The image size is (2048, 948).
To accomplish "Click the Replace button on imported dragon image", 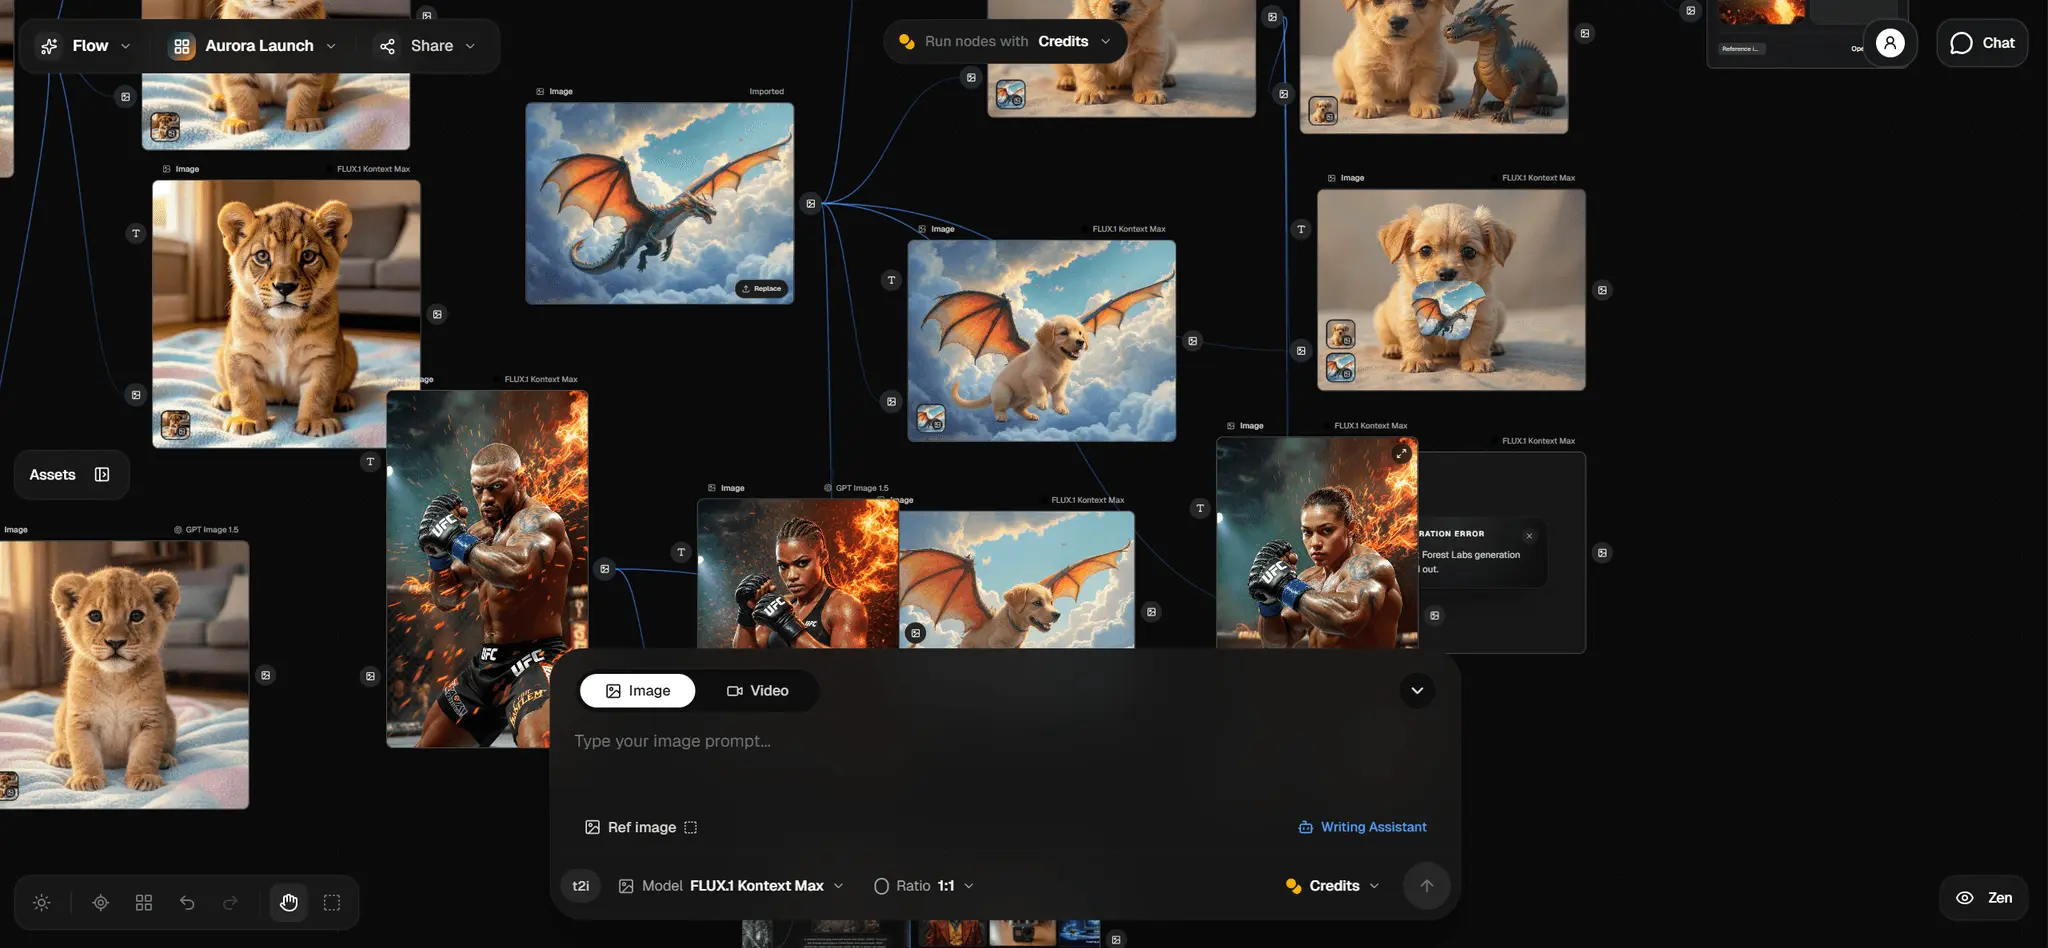I will (762, 288).
